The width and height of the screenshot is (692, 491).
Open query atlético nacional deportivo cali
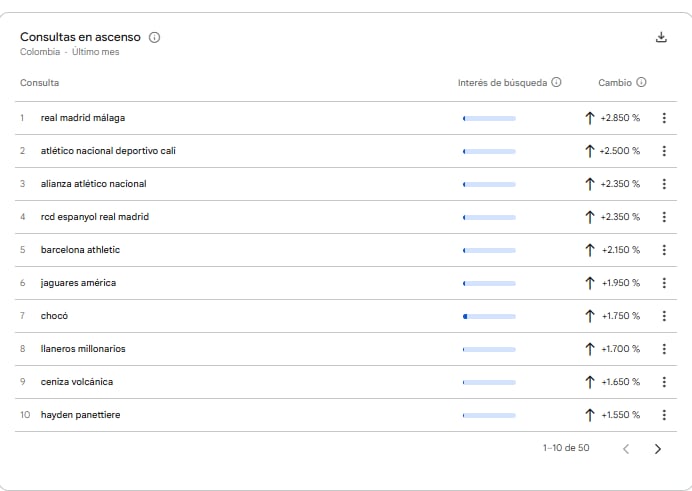pyautogui.click(x=108, y=151)
